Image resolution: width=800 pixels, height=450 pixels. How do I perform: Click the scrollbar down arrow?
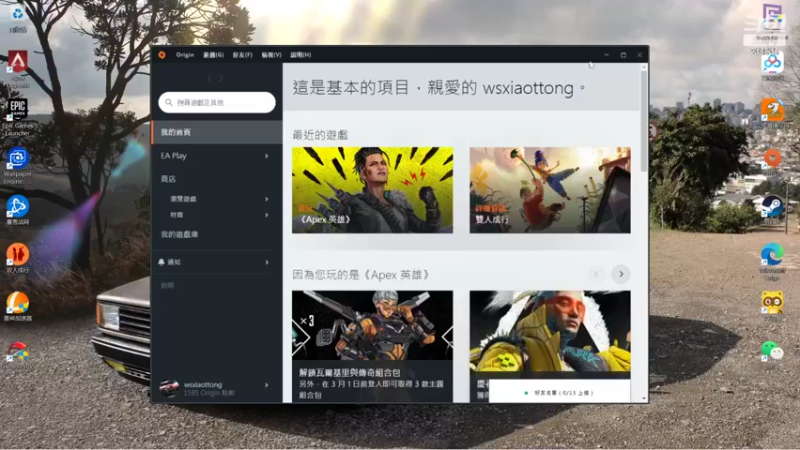click(x=644, y=398)
